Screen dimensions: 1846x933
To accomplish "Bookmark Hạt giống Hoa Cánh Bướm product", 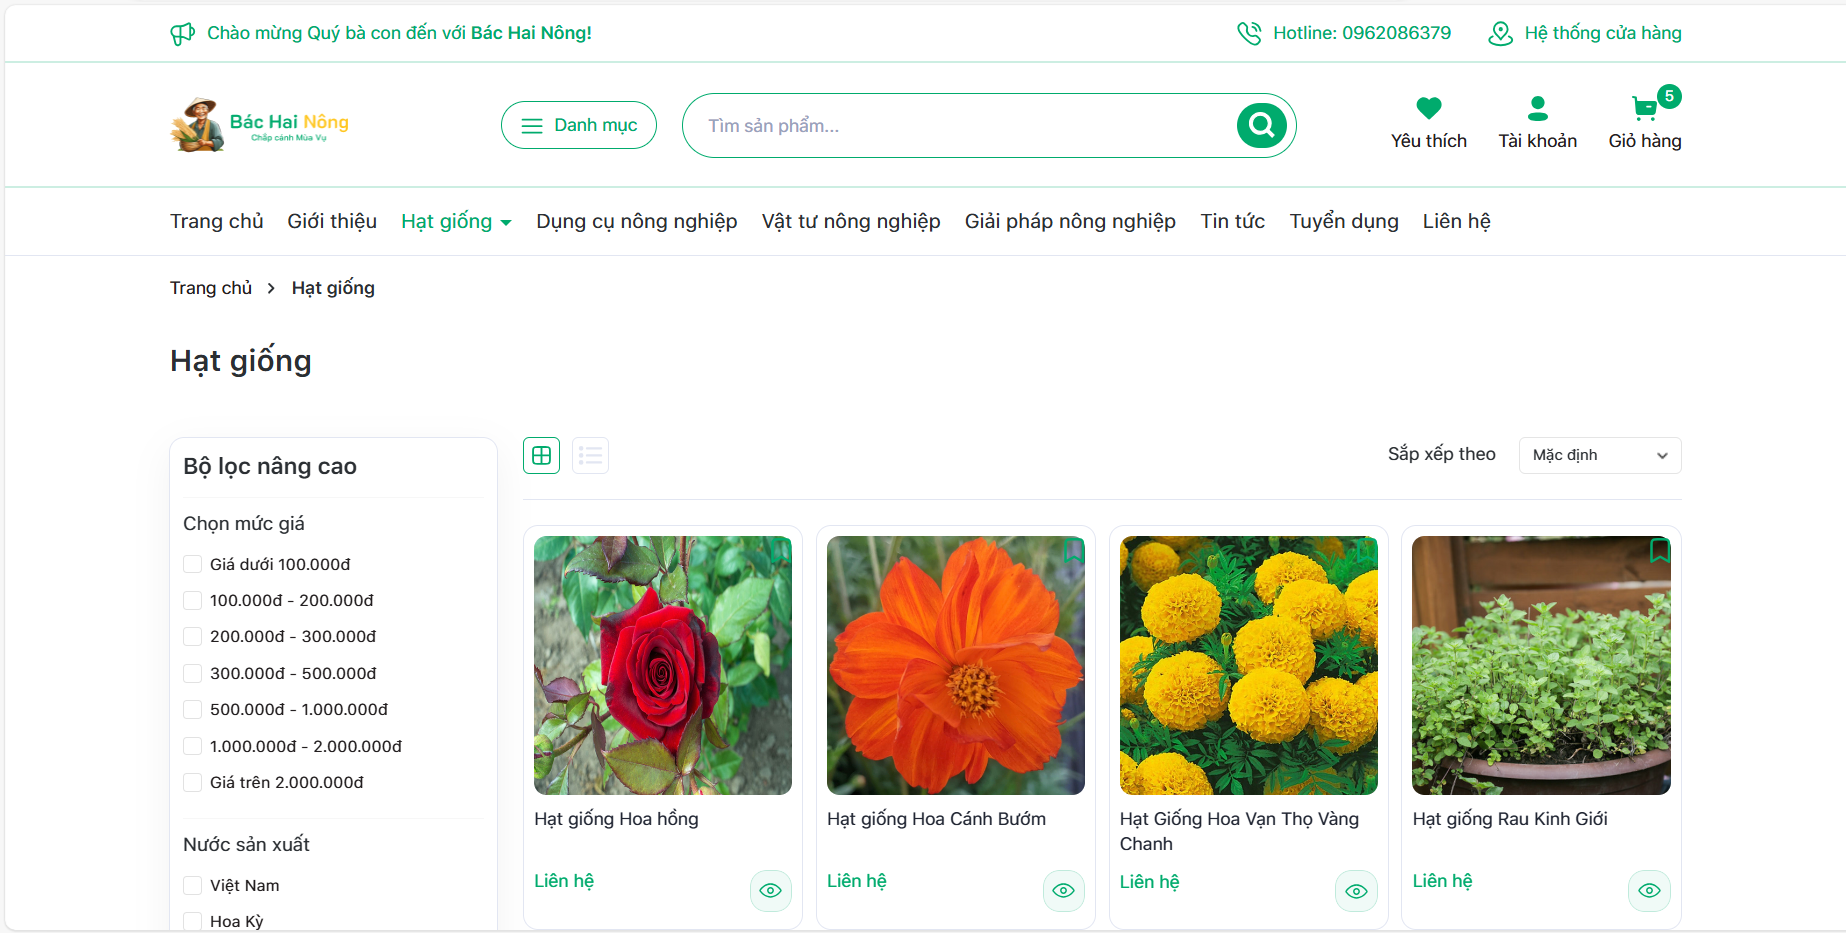I will (1074, 550).
